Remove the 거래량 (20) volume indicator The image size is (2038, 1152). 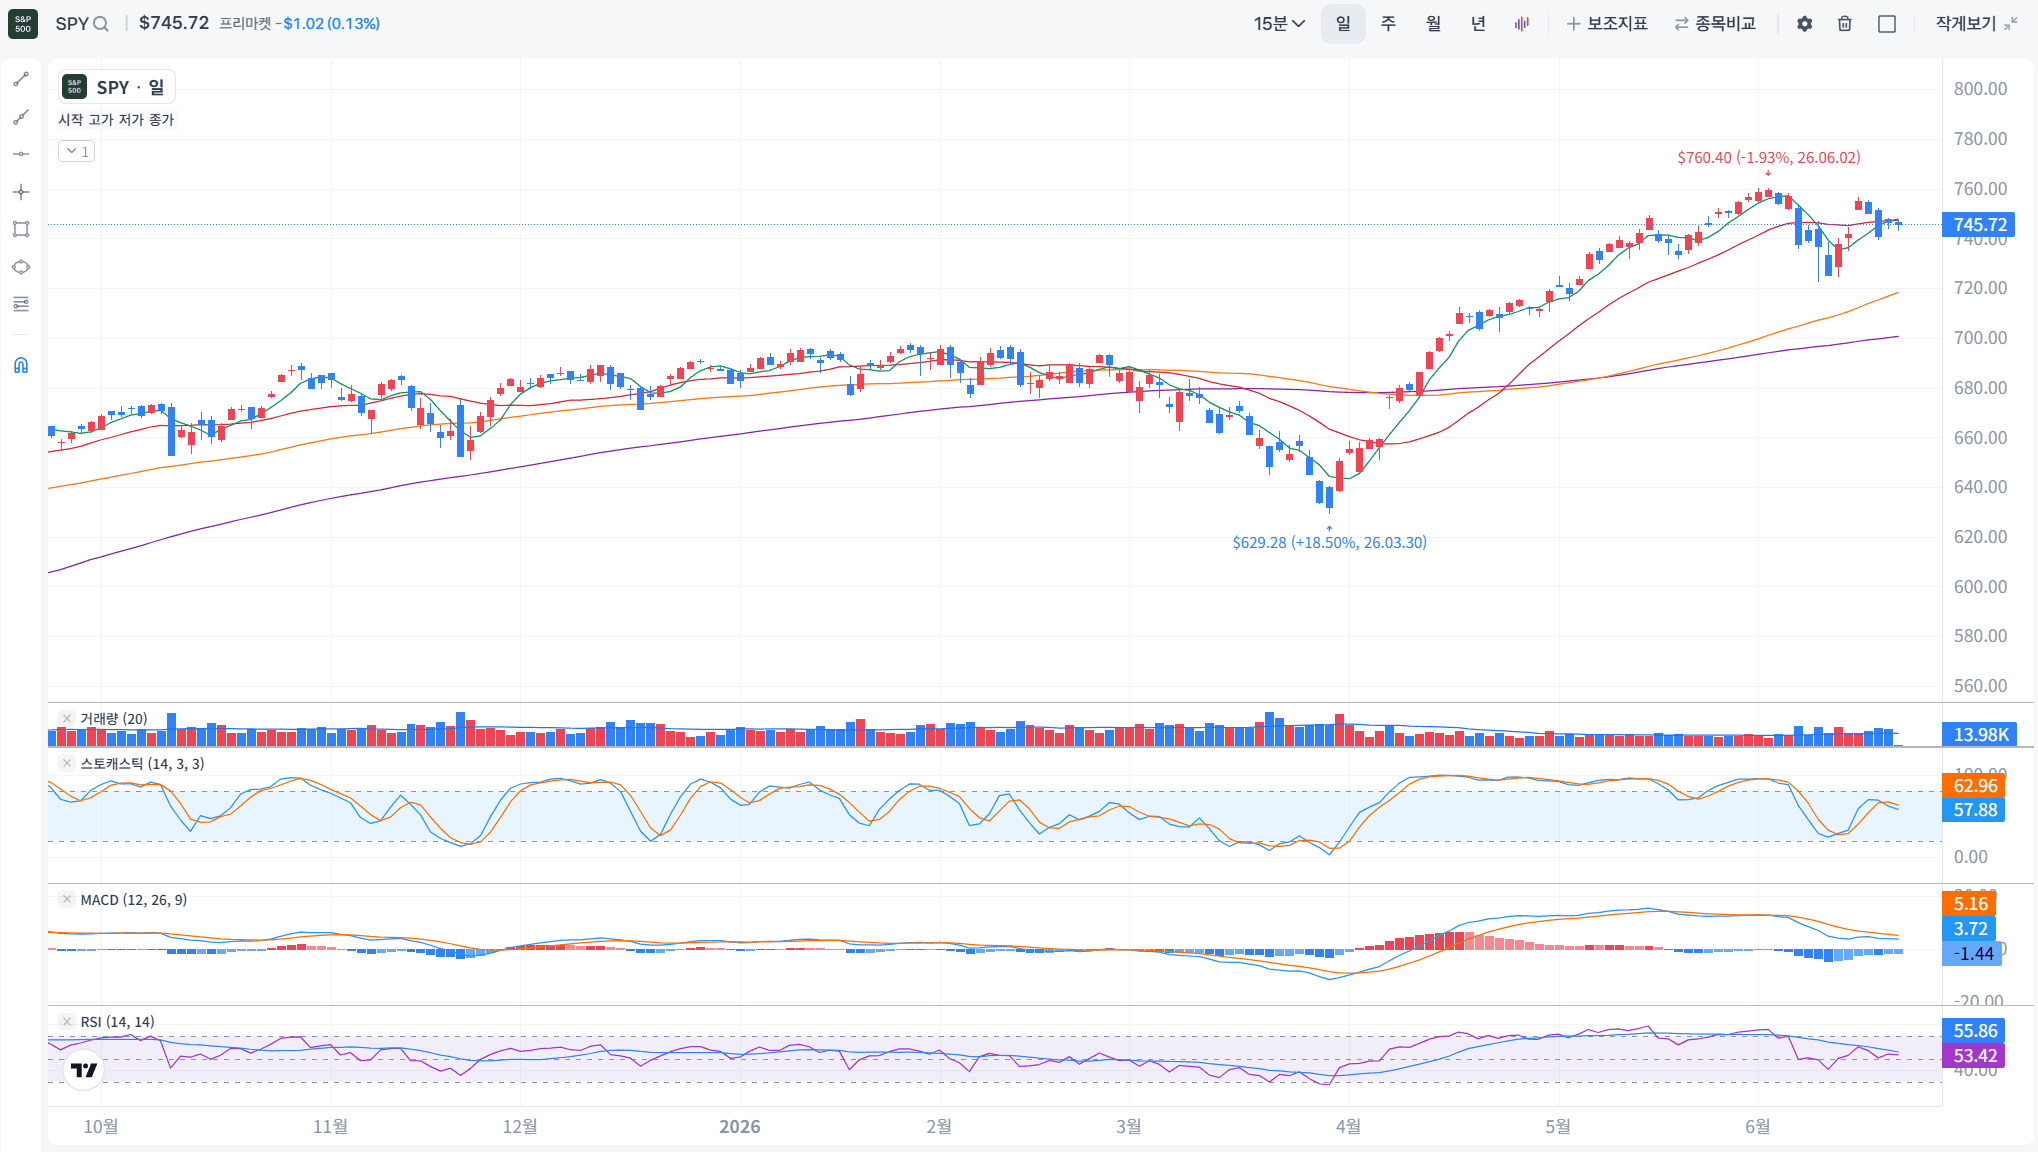coord(66,718)
